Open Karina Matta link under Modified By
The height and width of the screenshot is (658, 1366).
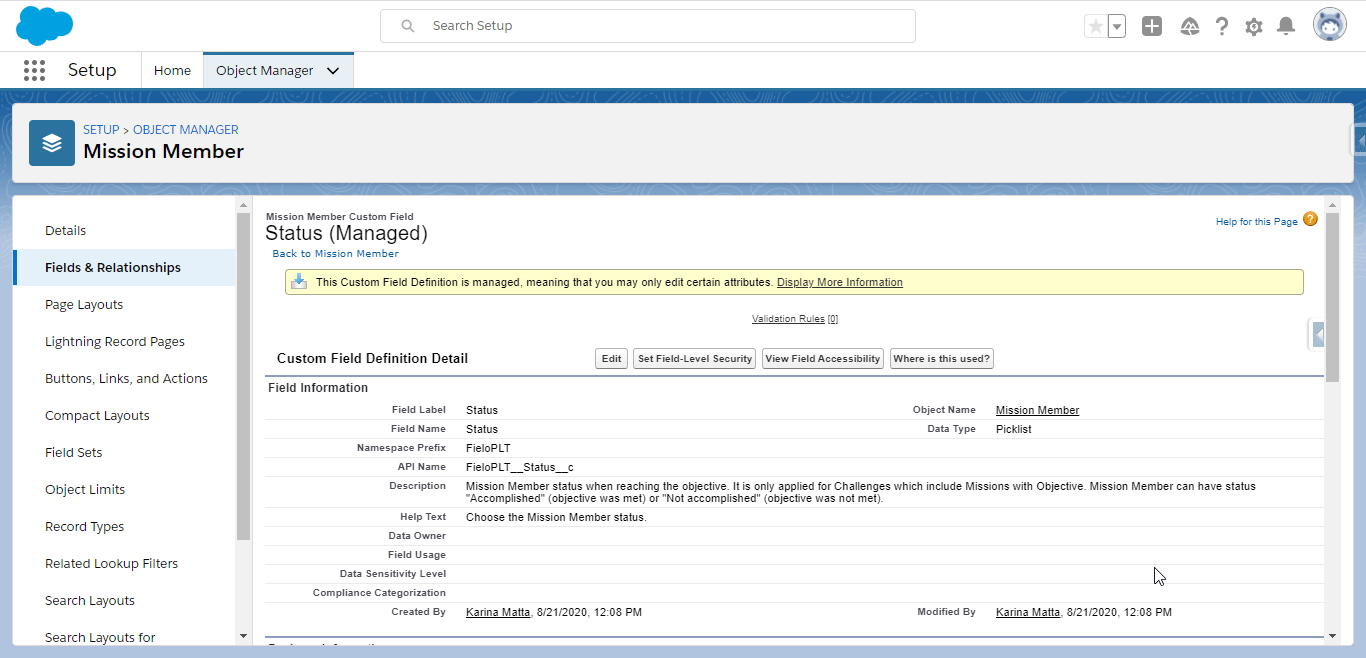click(x=1028, y=612)
